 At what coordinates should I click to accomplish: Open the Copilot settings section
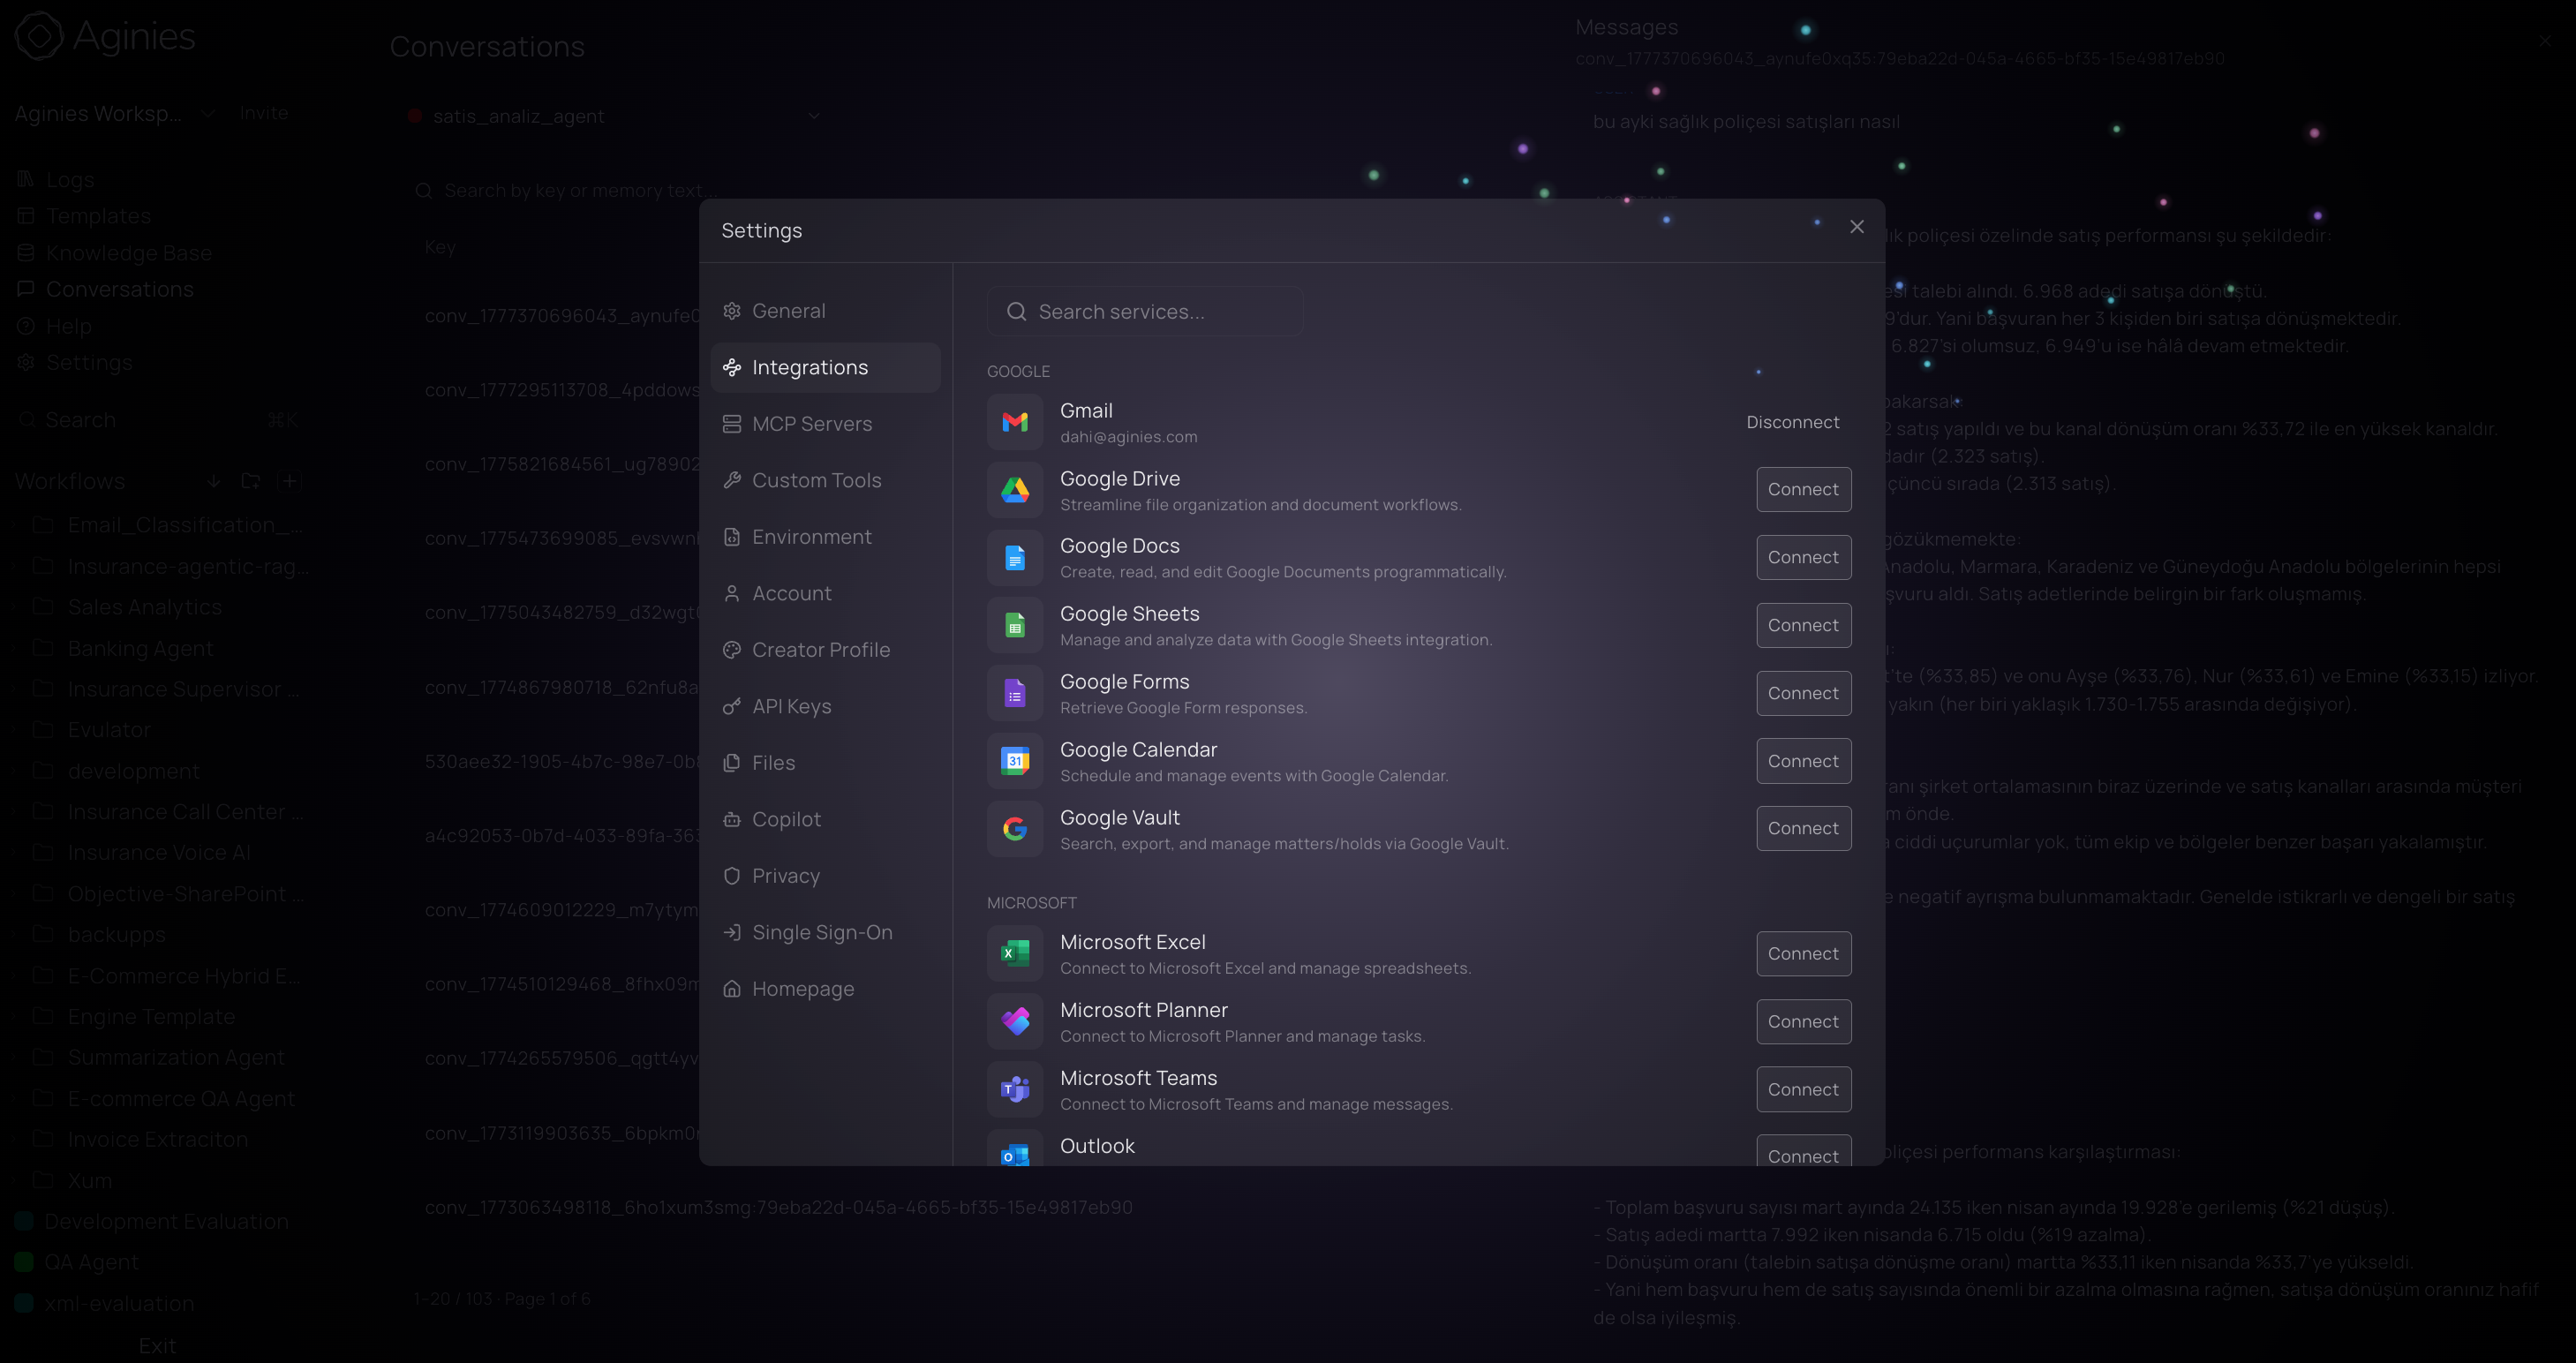pyautogui.click(x=825, y=820)
